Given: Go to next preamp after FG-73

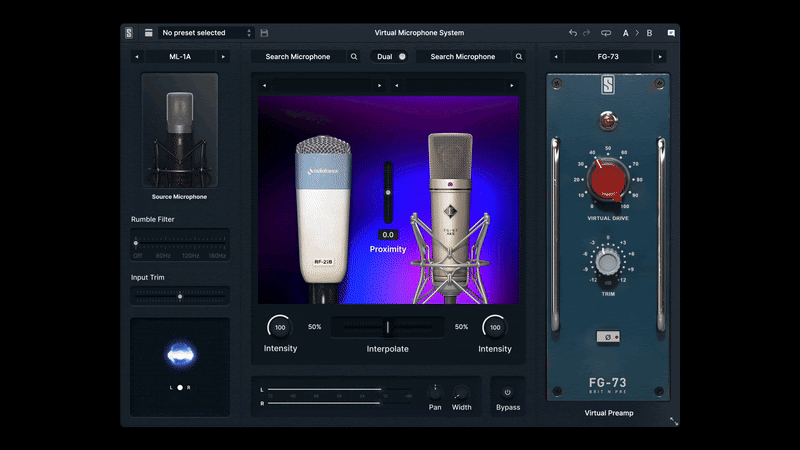Looking at the screenshot, I should (660, 57).
